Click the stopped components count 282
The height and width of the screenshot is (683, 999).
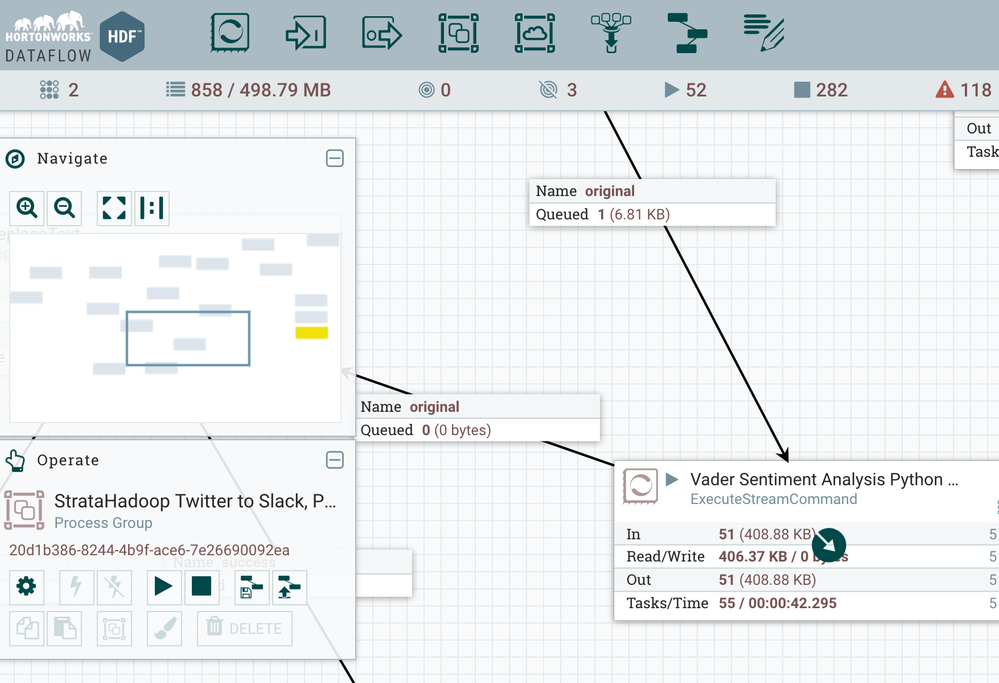(821, 90)
